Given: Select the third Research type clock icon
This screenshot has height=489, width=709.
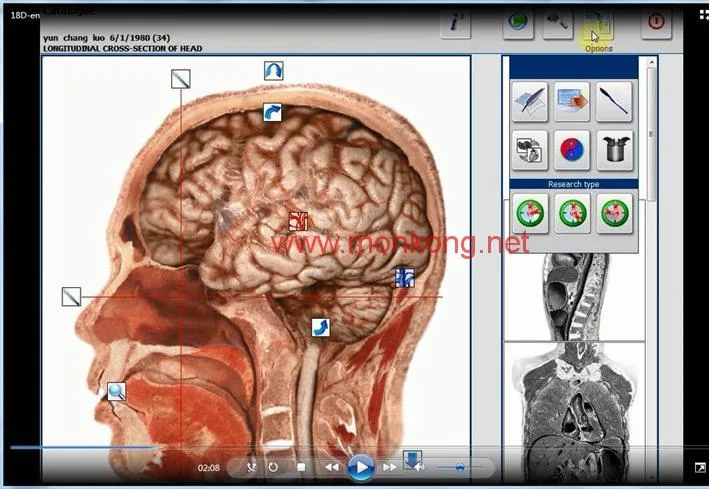Looking at the screenshot, I should pyautogui.click(x=614, y=213).
